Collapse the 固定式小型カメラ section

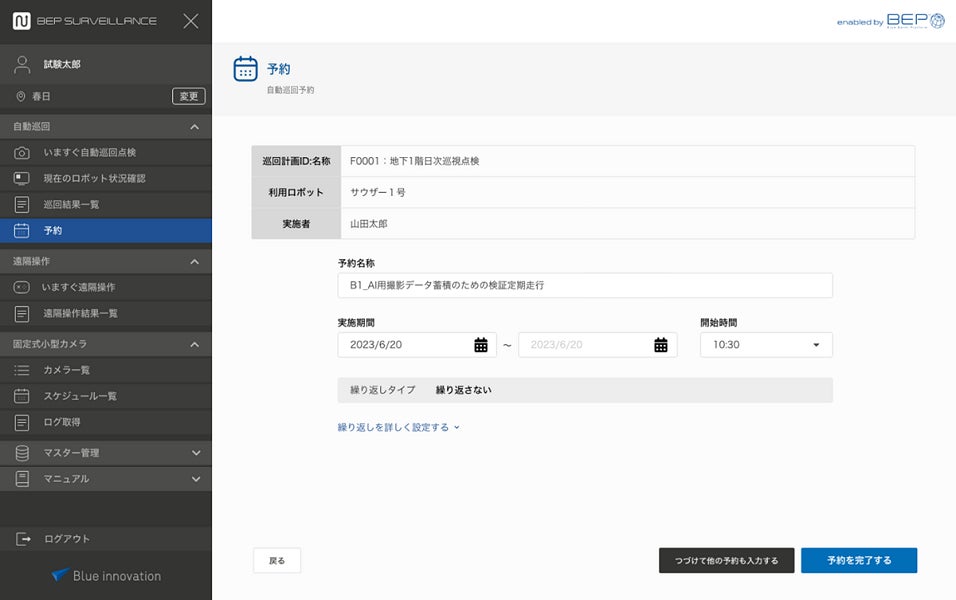click(x=194, y=345)
